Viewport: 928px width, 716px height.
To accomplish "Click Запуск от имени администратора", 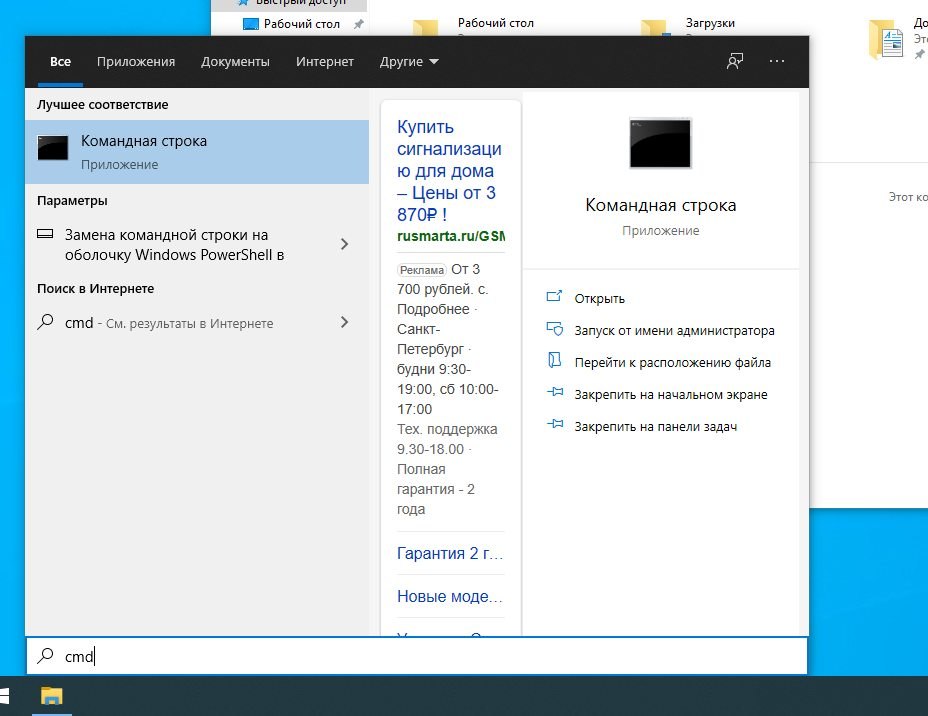I will click(674, 330).
